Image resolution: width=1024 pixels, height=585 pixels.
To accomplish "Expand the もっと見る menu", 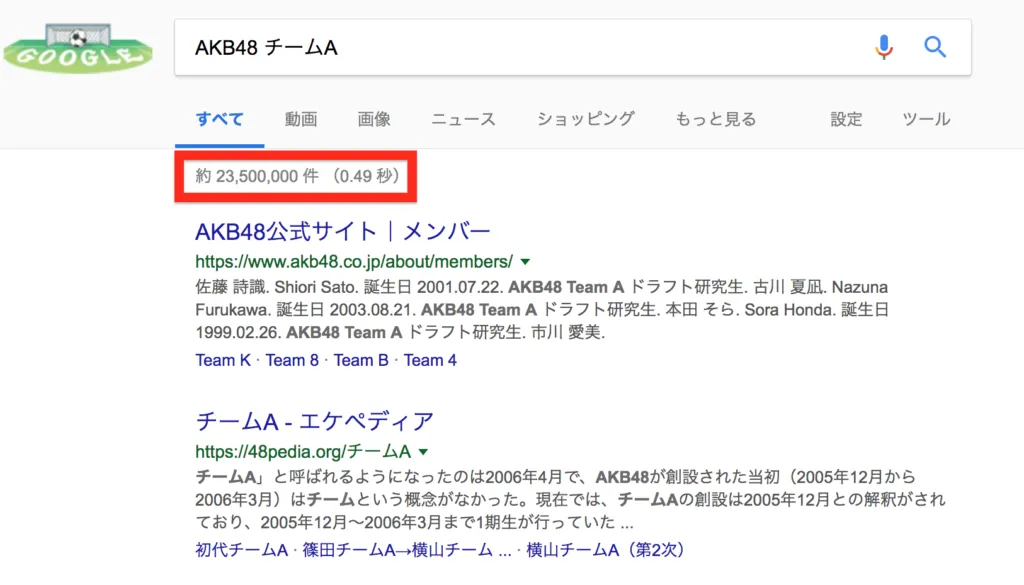I will tap(716, 119).
